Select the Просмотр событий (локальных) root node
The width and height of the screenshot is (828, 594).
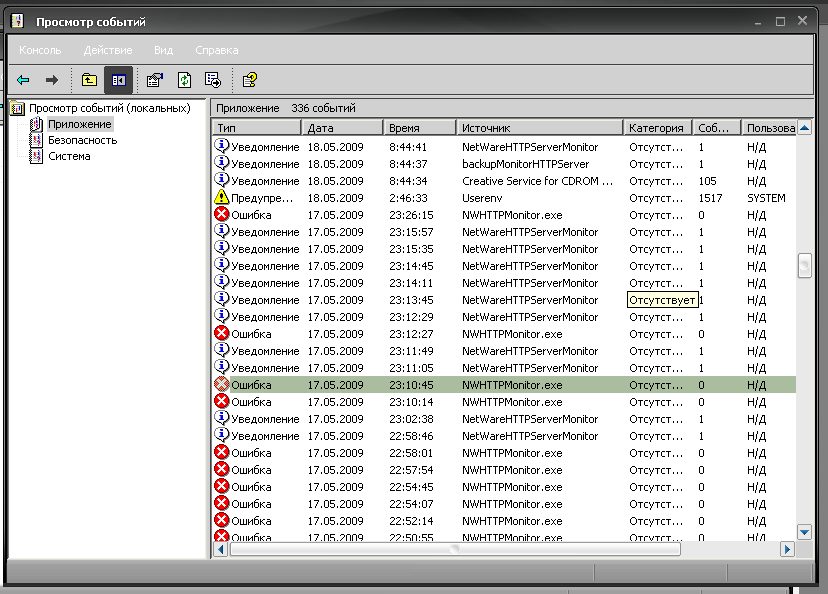[109, 108]
